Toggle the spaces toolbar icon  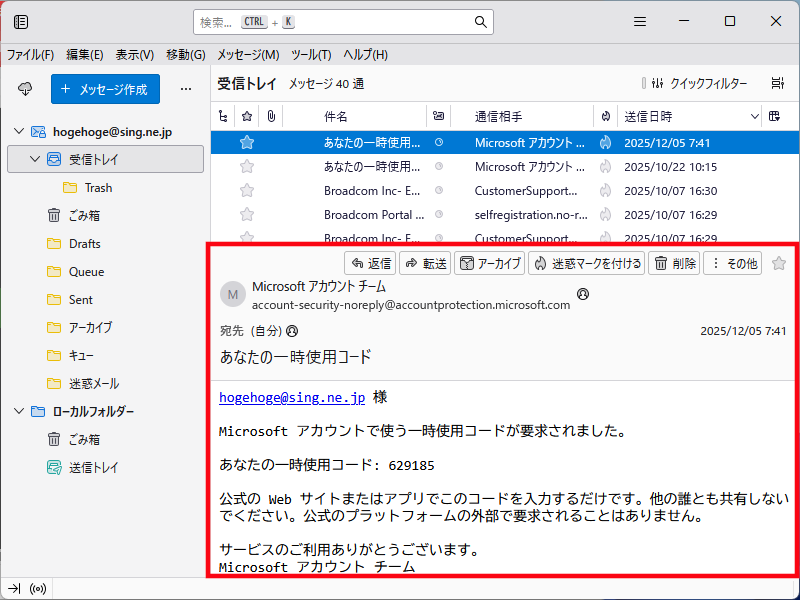(21, 22)
